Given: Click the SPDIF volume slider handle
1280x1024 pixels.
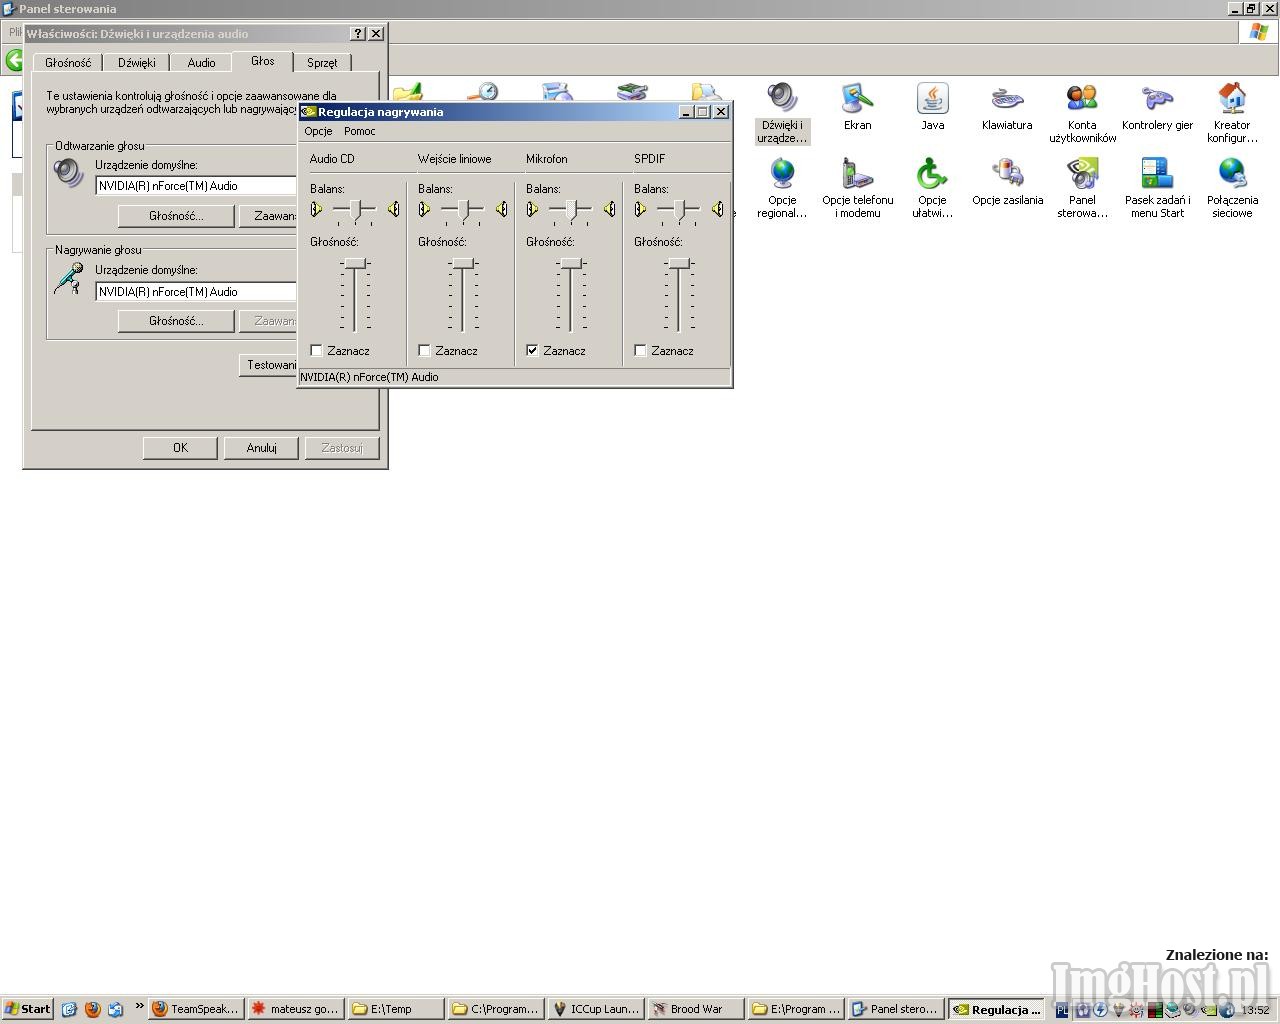Looking at the screenshot, I should pyautogui.click(x=679, y=263).
